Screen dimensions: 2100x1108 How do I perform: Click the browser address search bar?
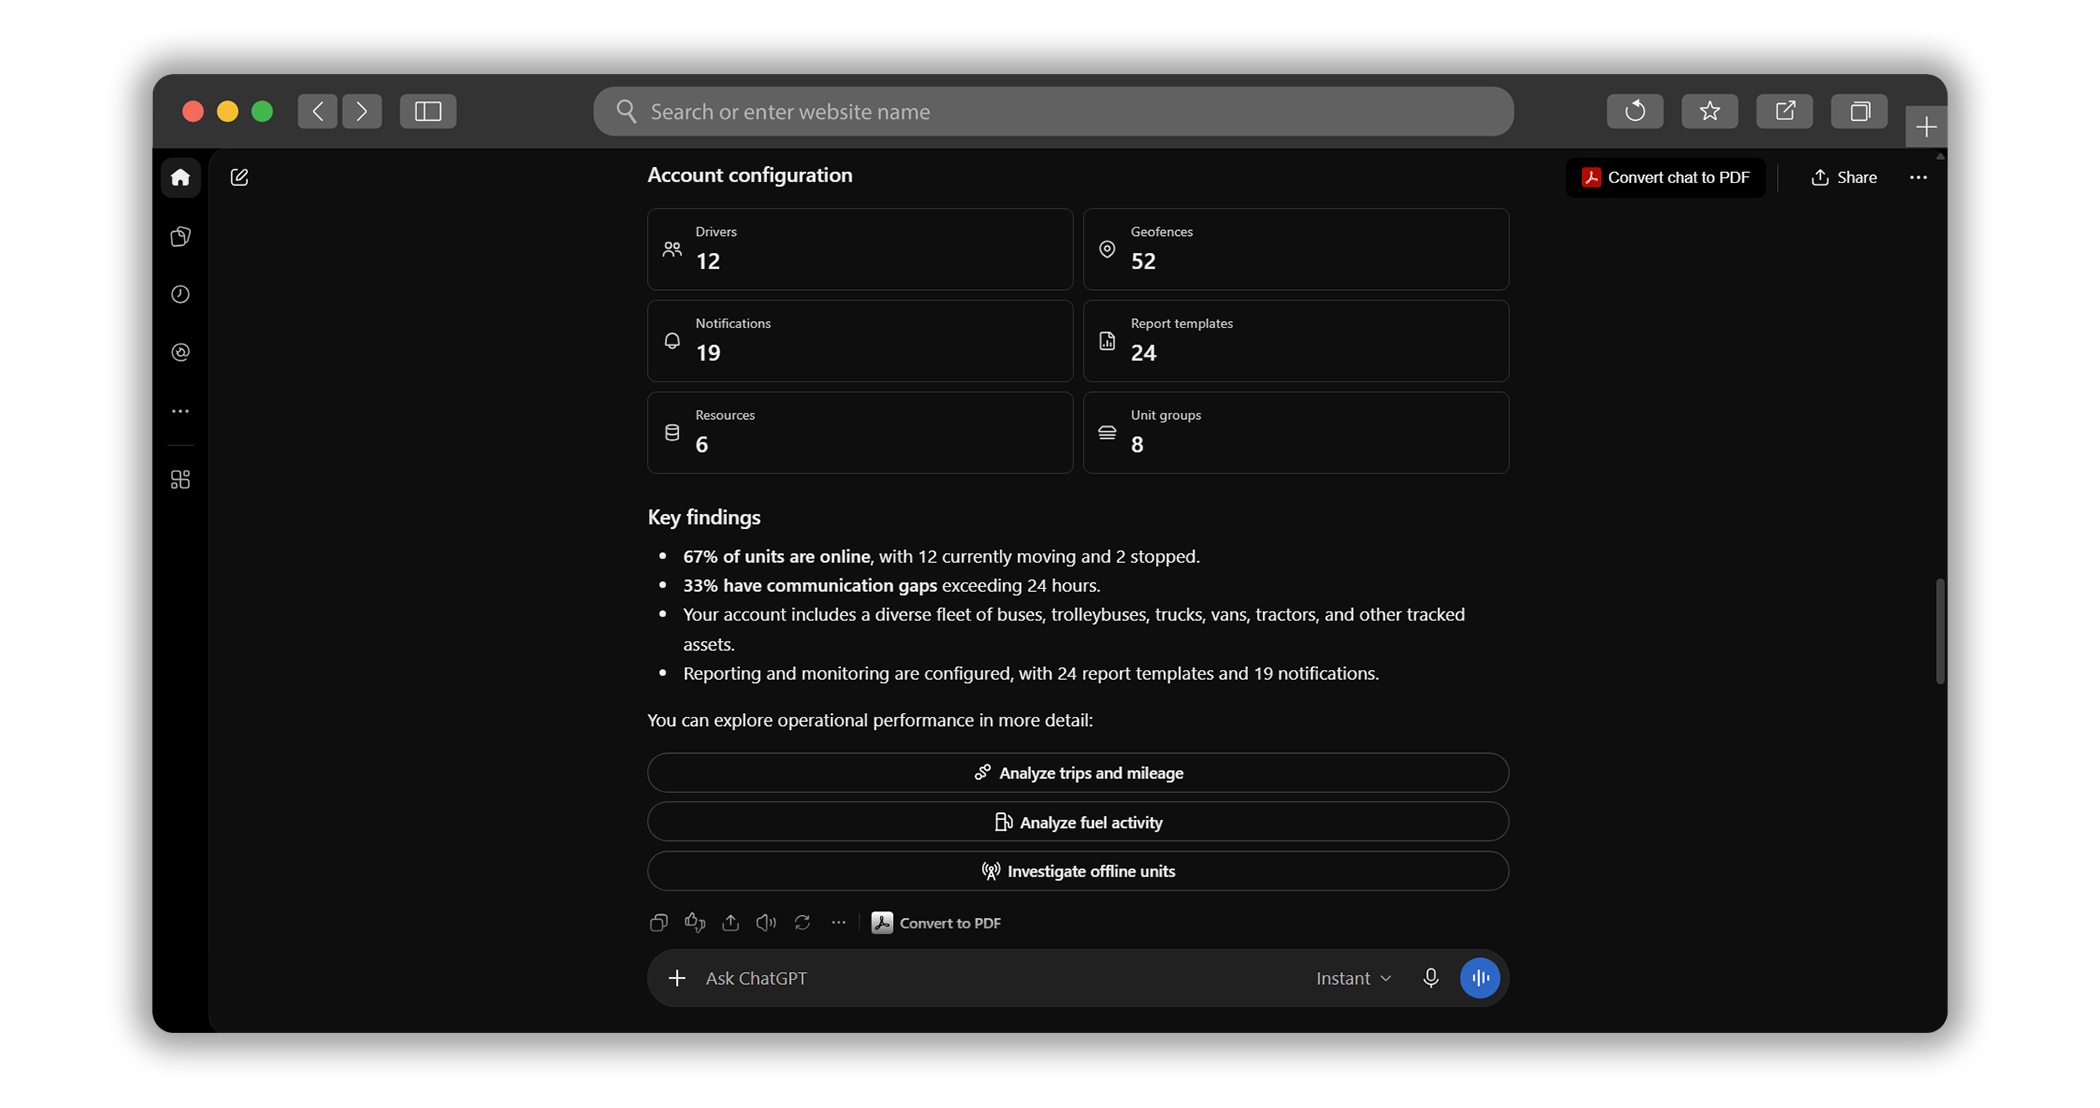1053,111
